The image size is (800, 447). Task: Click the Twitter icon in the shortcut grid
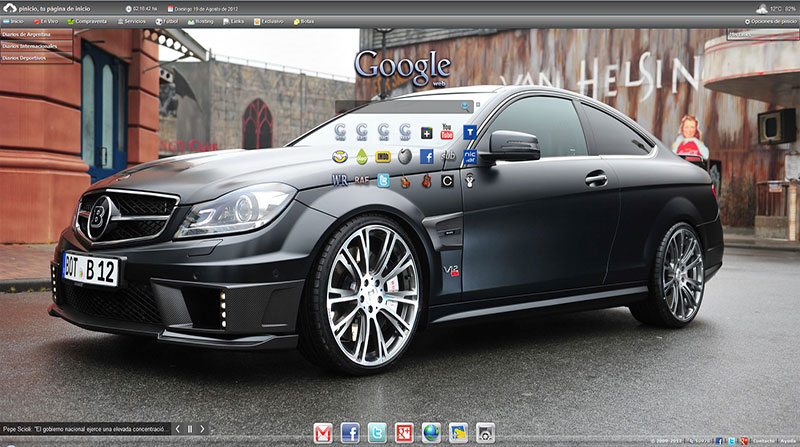[382, 181]
